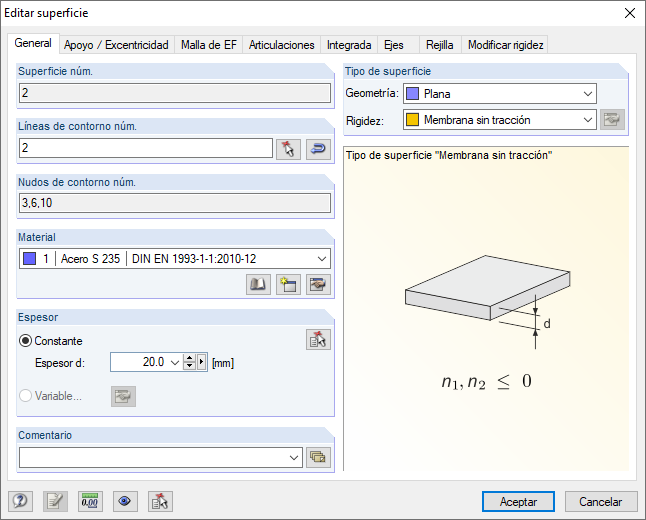Click the edit material icon

click(x=318, y=285)
